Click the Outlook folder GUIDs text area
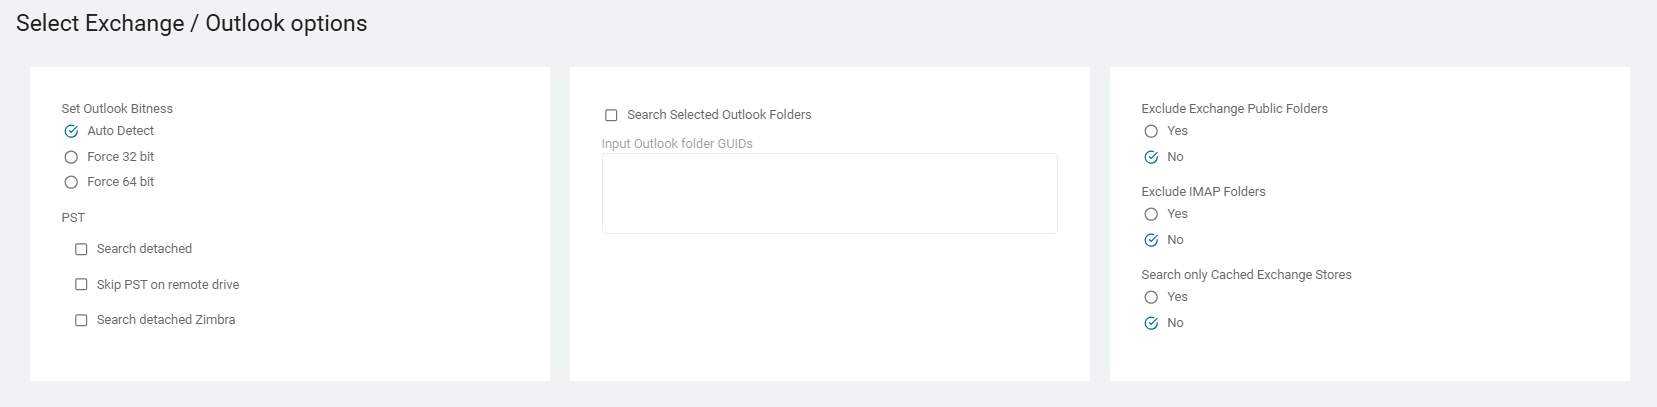Viewport: 1657px width, 407px height. click(x=829, y=193)
